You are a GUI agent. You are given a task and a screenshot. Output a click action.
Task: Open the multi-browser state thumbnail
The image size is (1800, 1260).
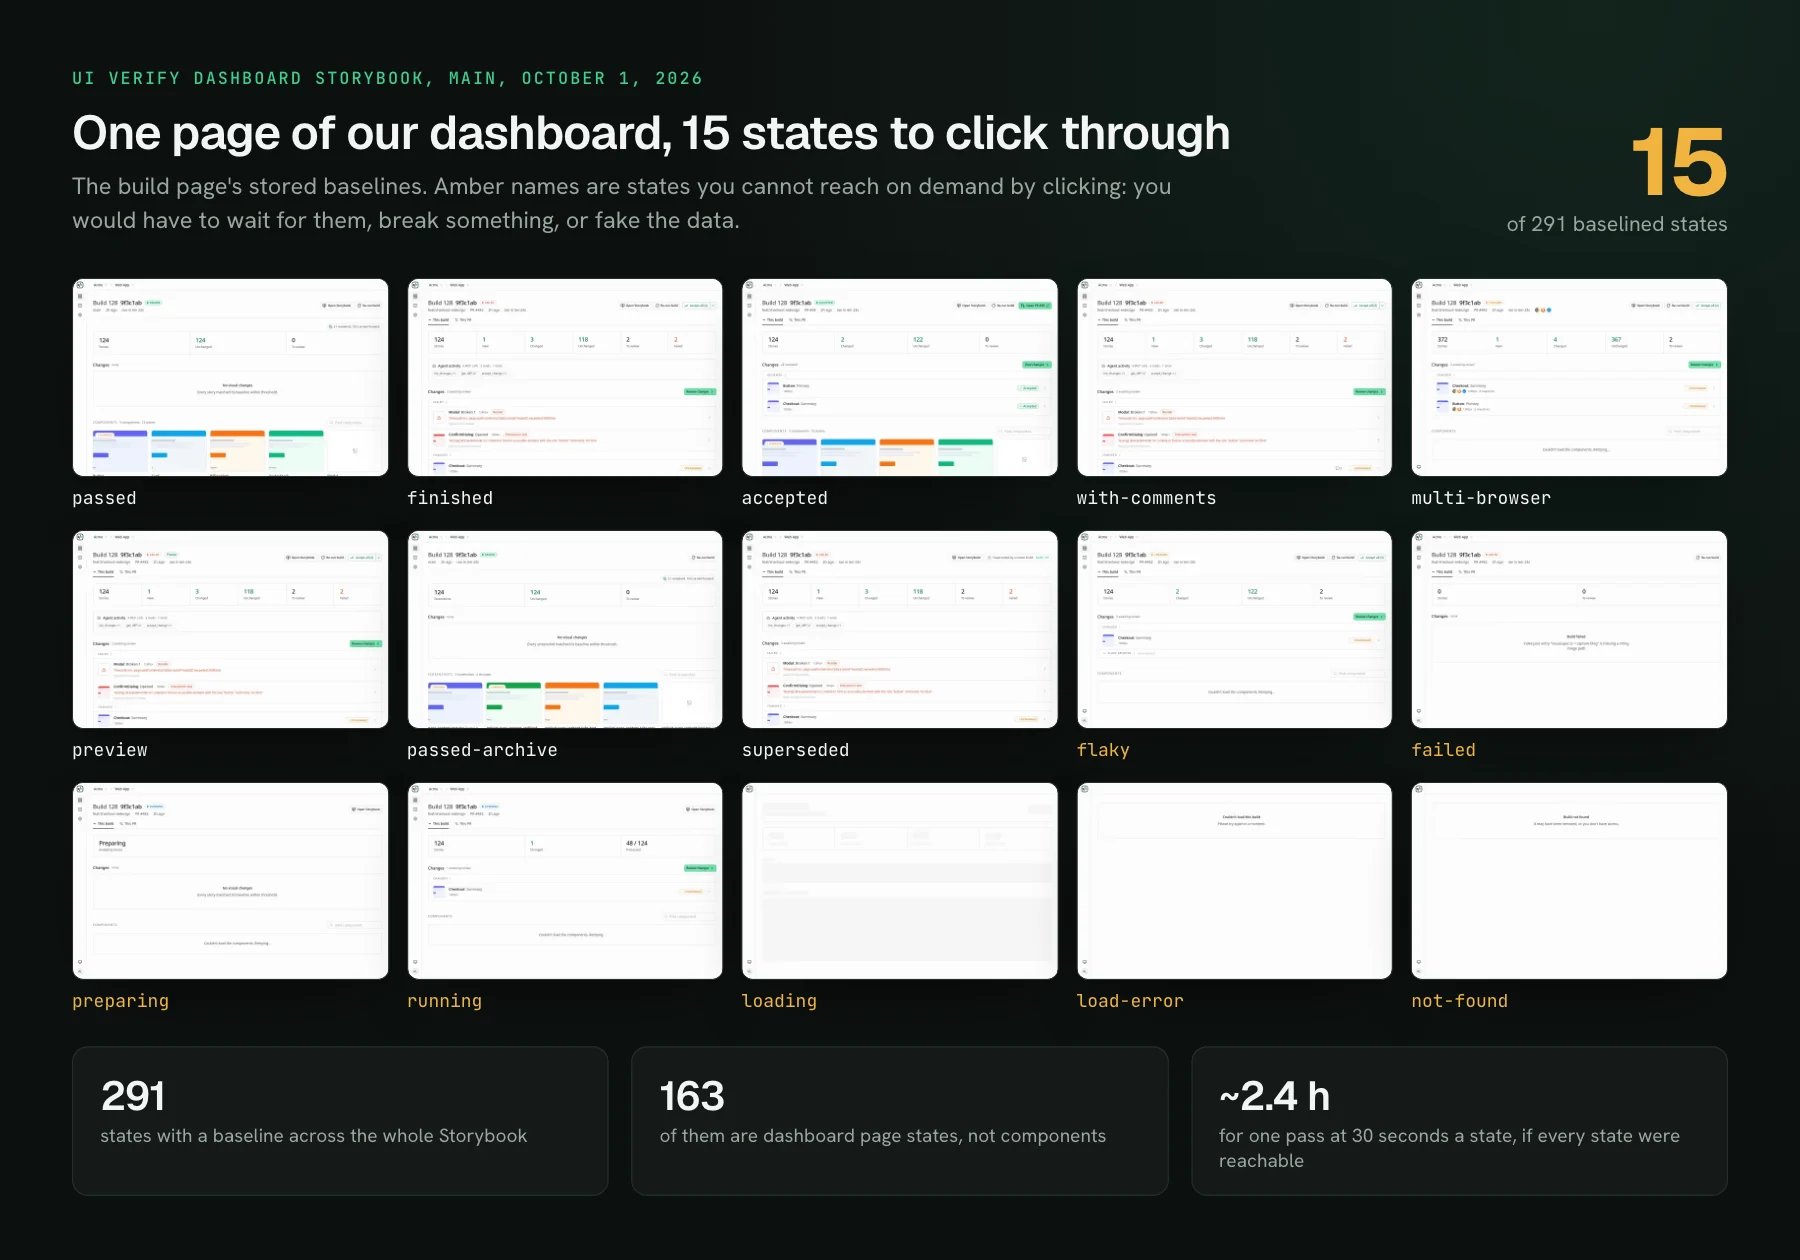tap(1569, 377)
